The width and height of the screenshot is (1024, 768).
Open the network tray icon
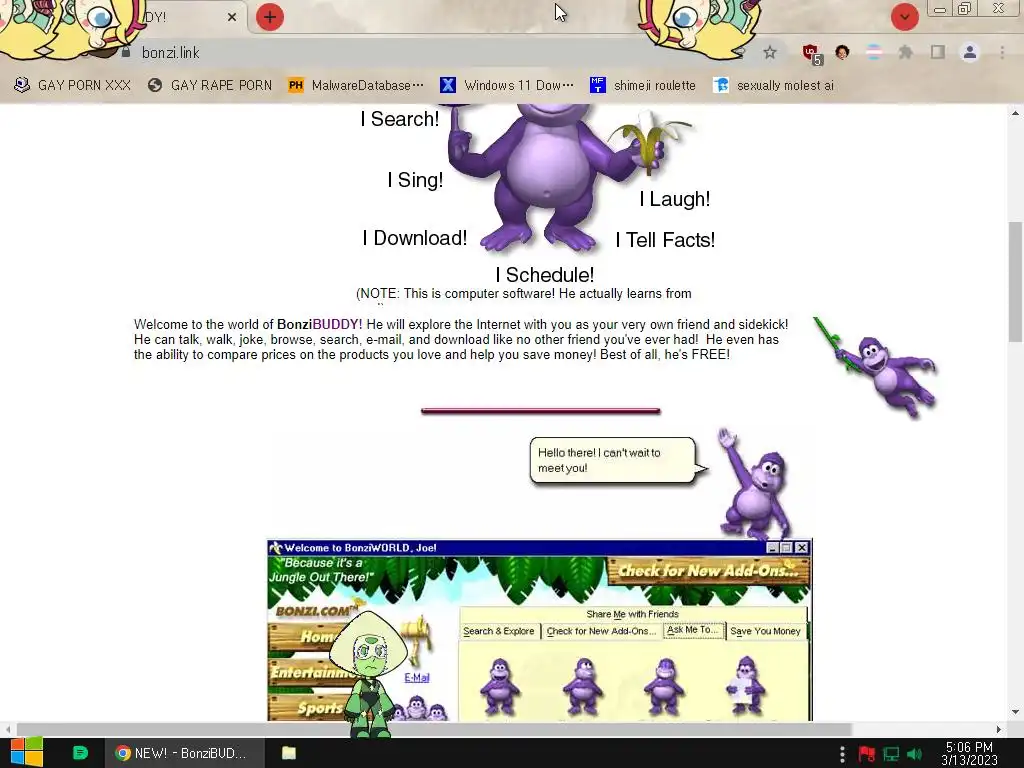(891, 754)
